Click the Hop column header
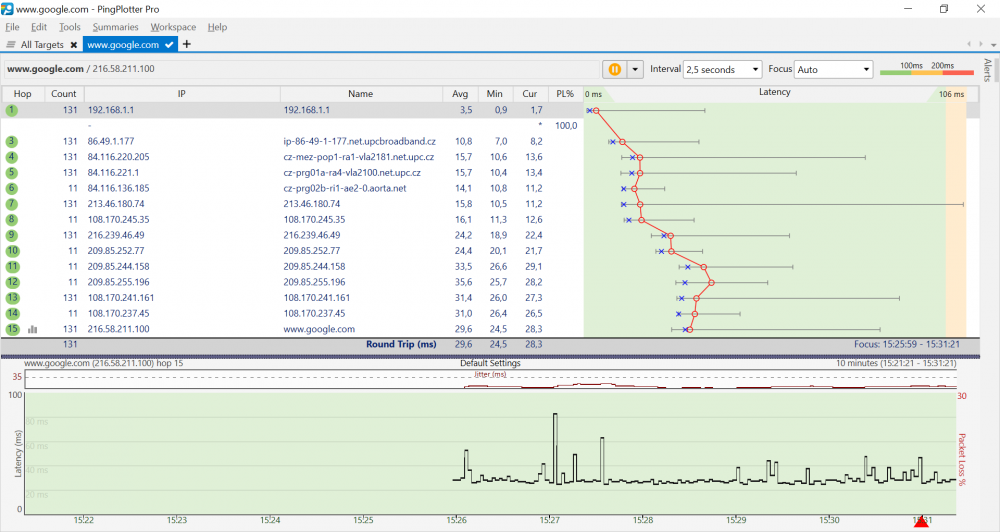Viewport: 1000px width, 532px height. (22, 94)
